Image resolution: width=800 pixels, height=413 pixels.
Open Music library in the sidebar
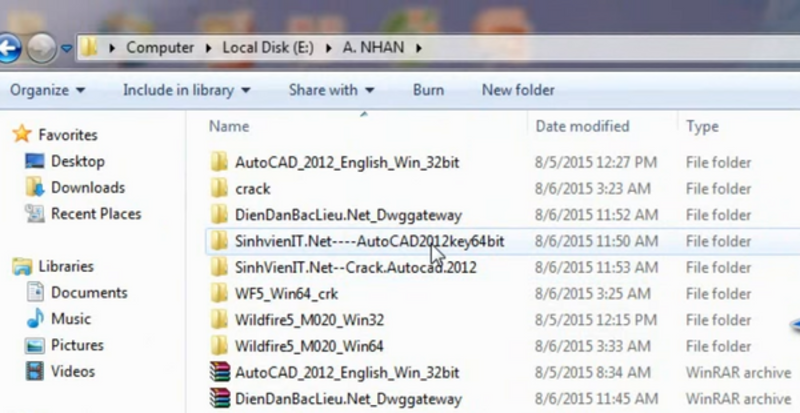[x=70, y=319]
